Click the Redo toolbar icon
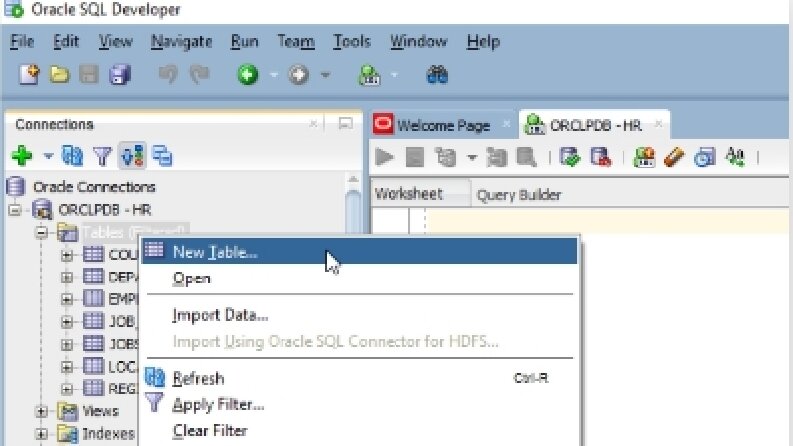The image size is (793, 446). pos(199,75)
